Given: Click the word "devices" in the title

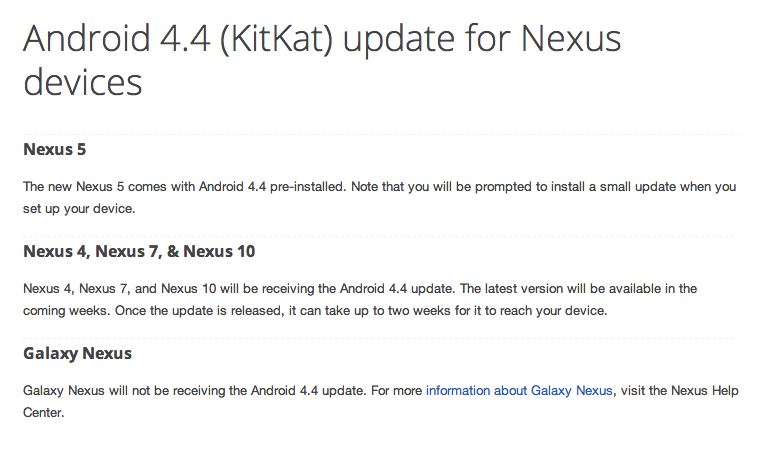Looking at the screenshot, I should tap(82, 83).
